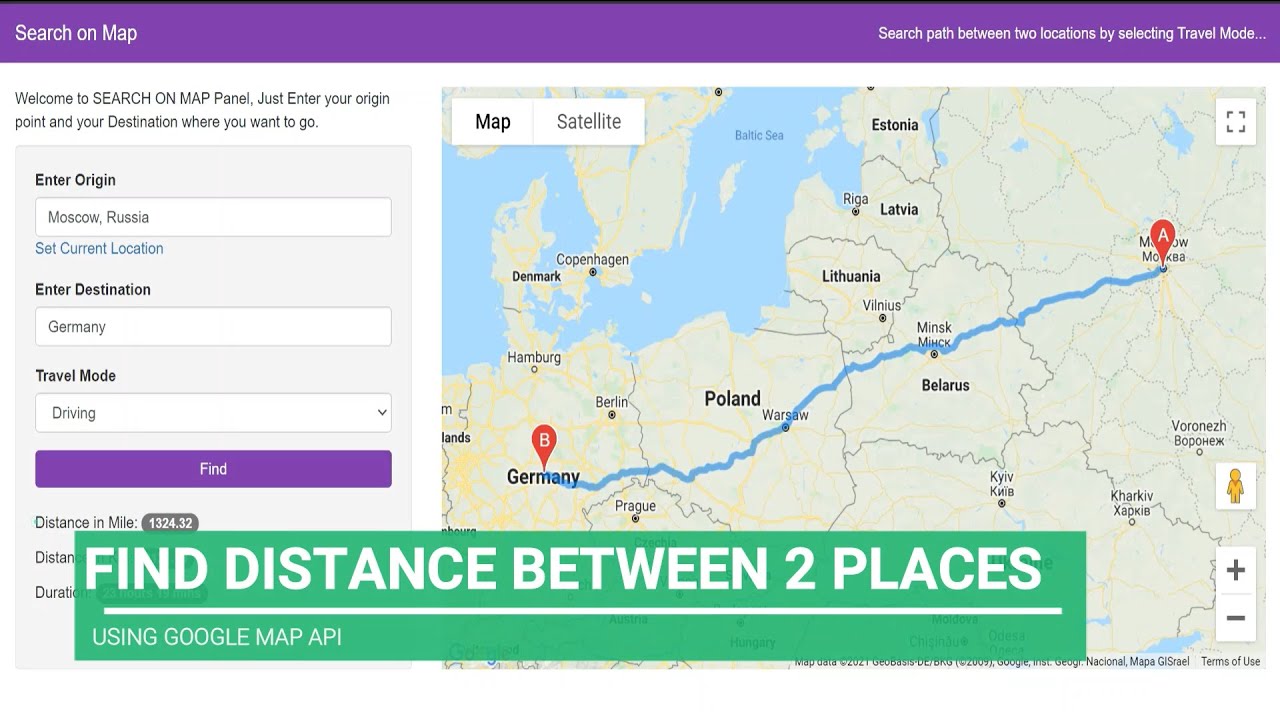Click the Baltic Sea label

pyautogui.click(x=759, y=135)
